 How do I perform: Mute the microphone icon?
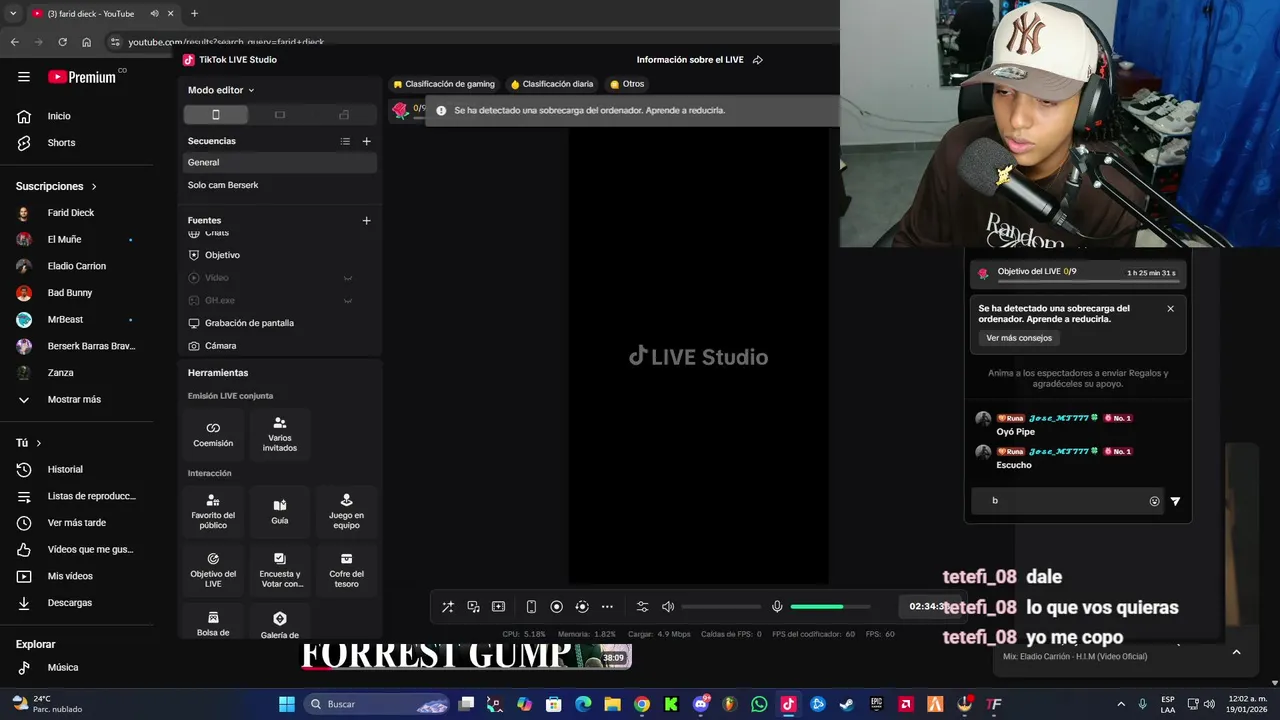[777, 607]
